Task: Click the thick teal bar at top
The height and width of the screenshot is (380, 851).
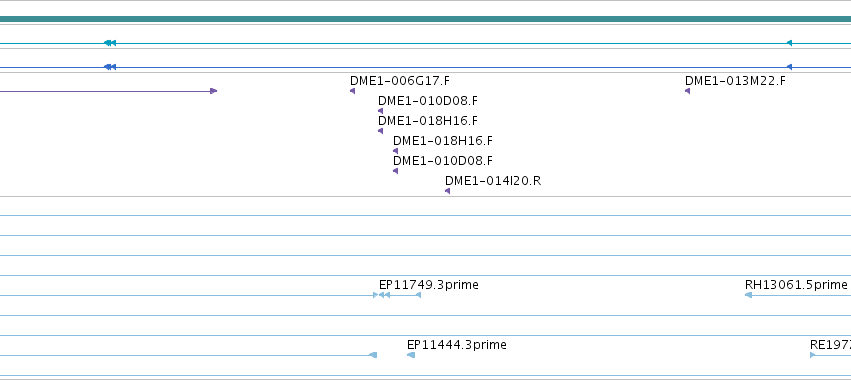Action: pyautogui.click(x=426, y=20)
